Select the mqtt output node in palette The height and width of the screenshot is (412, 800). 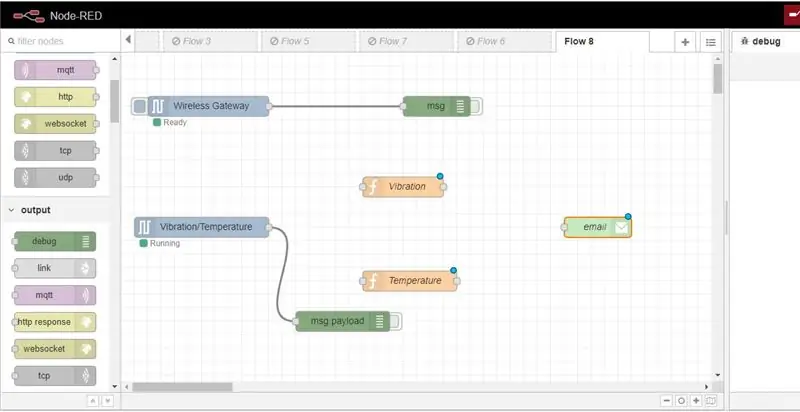pyautogui.click(x=55, y=295)
